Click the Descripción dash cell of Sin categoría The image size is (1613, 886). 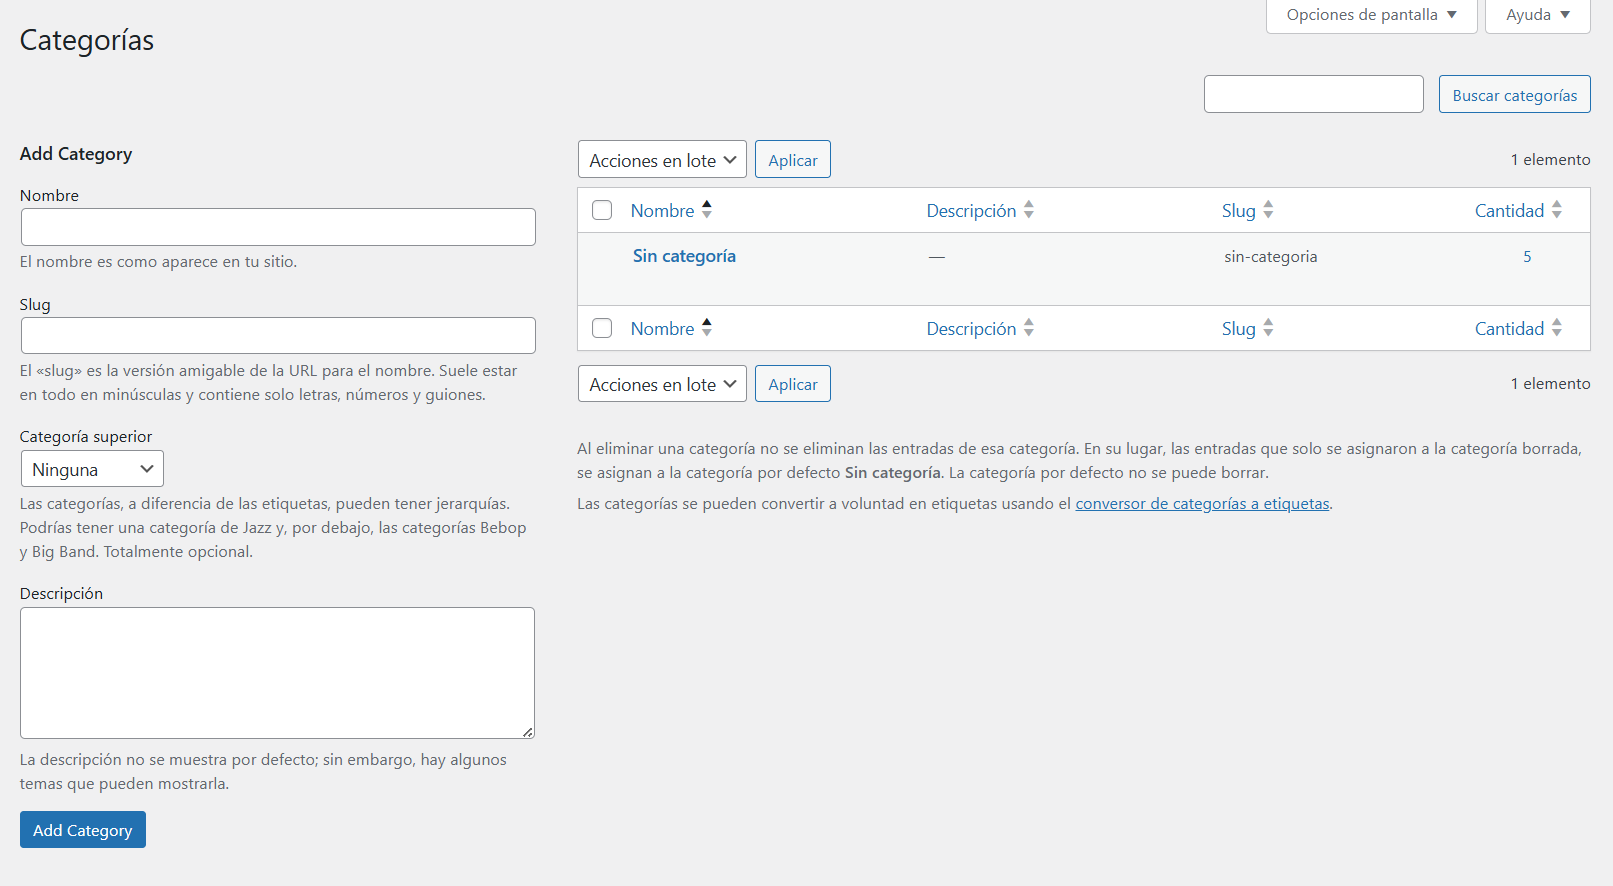point(936,257)
